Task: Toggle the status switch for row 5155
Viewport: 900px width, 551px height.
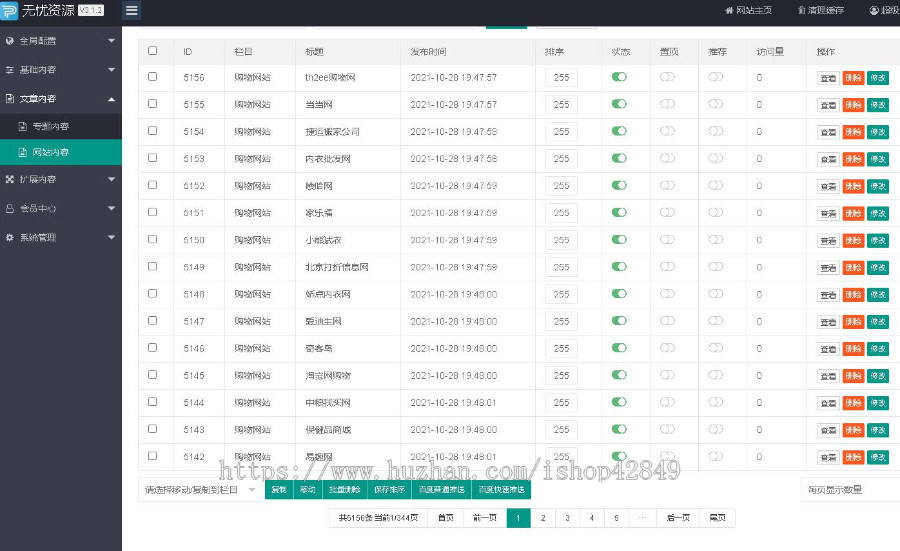Action: (x=619, y=104)
